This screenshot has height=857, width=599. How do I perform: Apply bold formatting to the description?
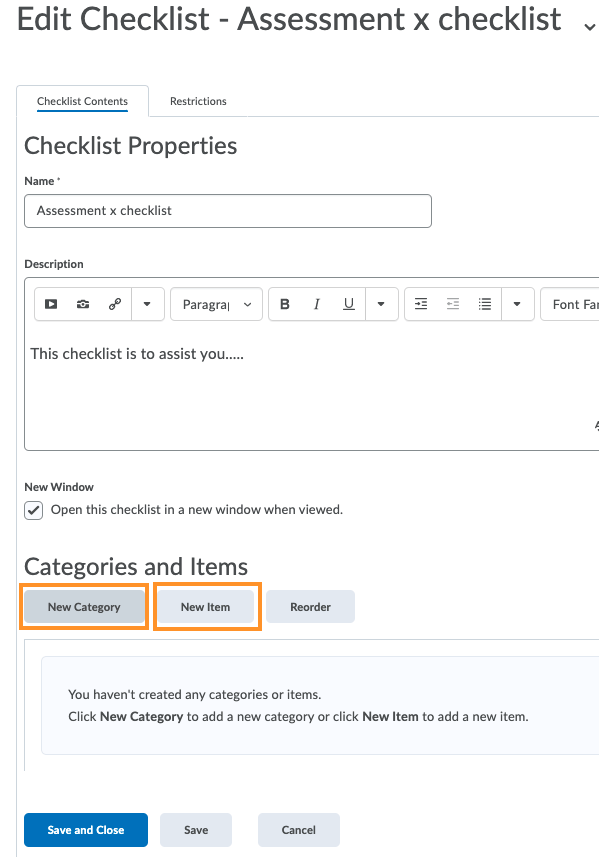click(285, 304)
